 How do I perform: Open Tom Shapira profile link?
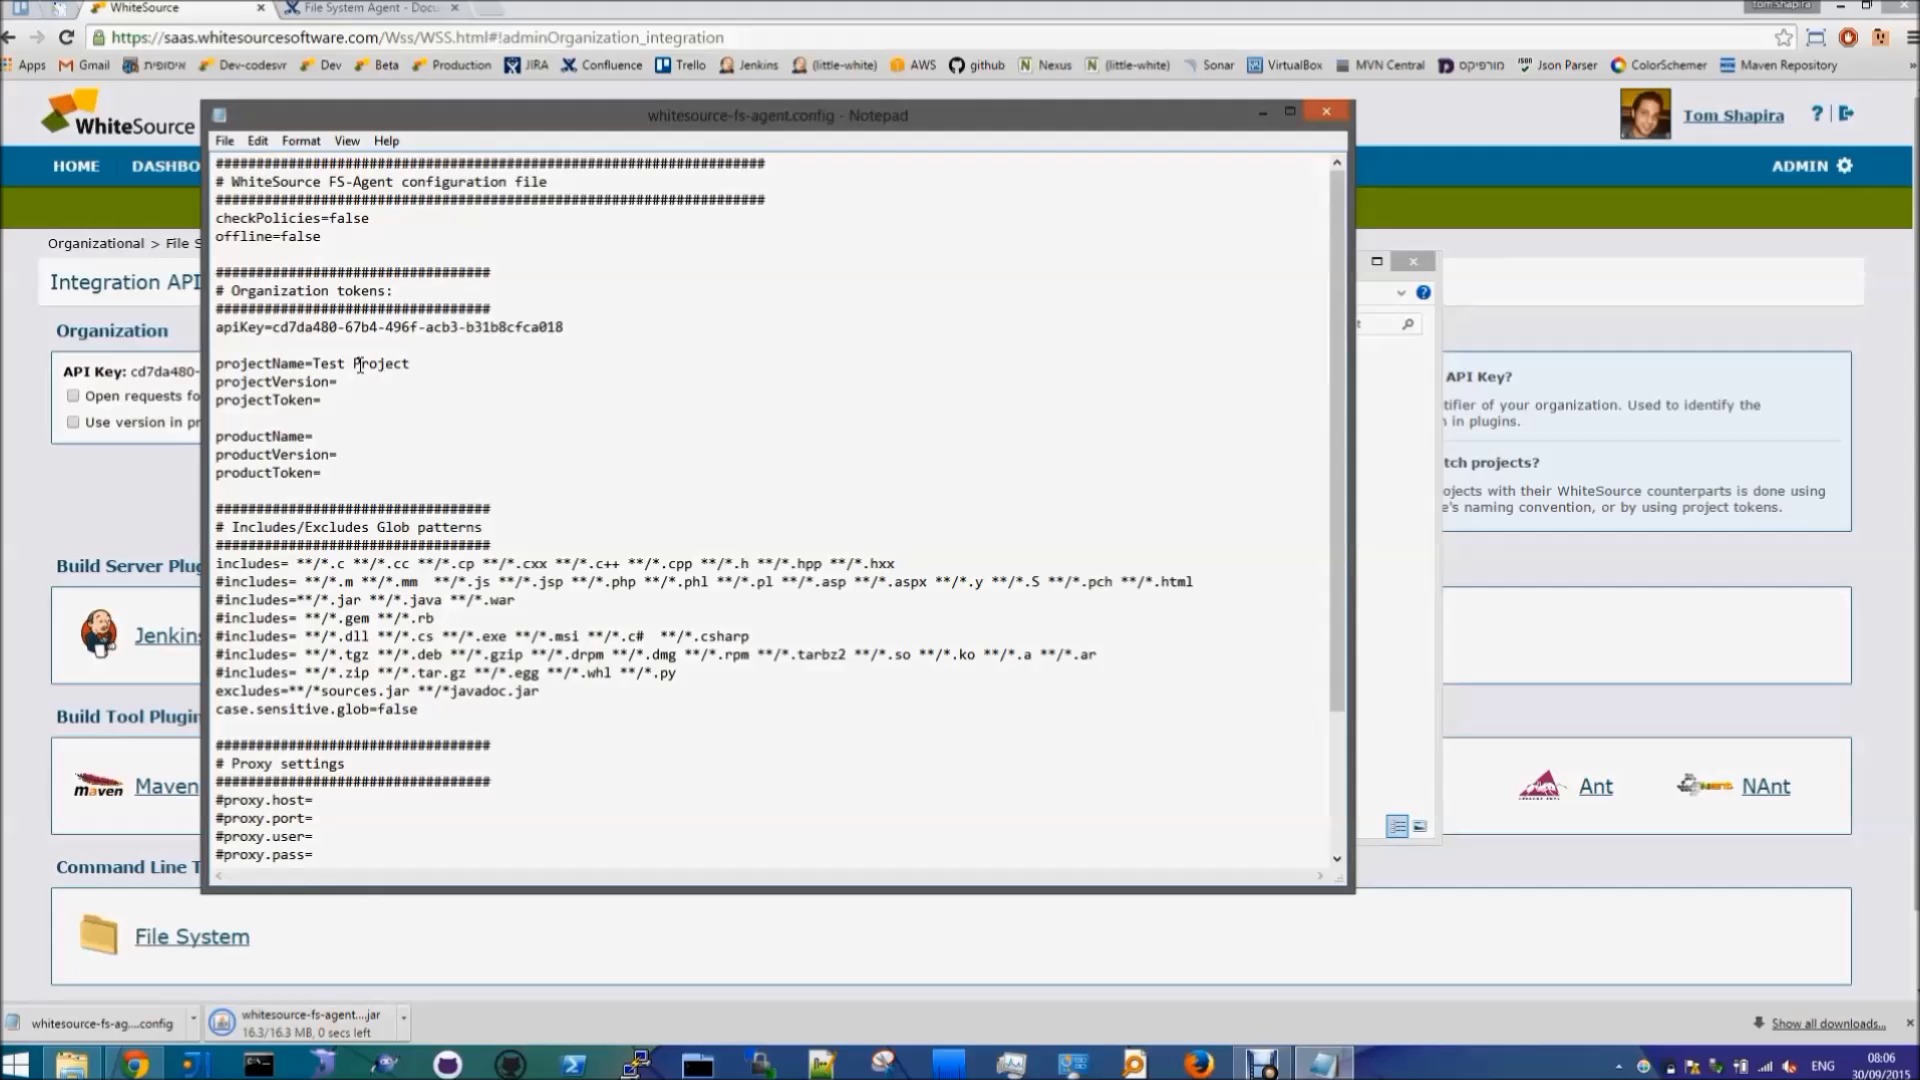coord(1733,116)
